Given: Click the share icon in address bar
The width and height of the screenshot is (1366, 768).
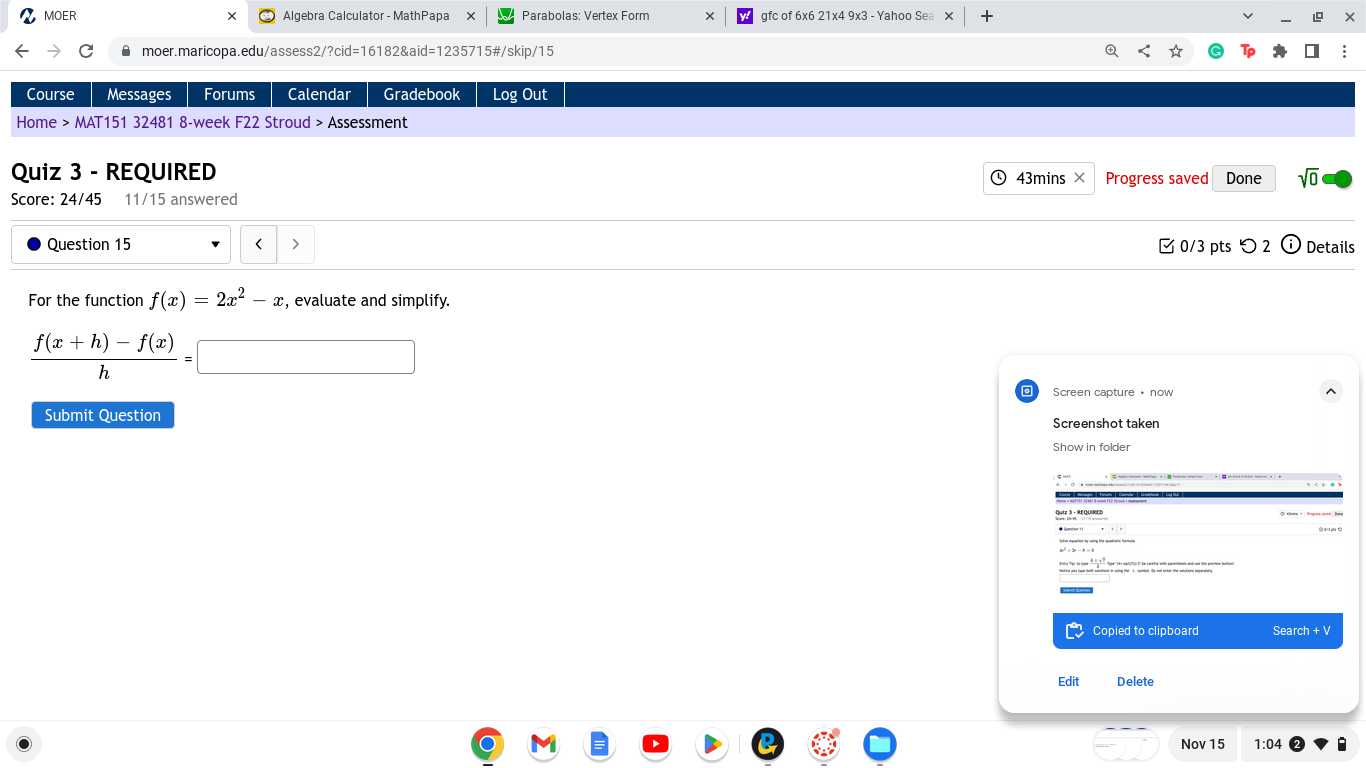Looking at the screenshot, I should click(1144, 51).
